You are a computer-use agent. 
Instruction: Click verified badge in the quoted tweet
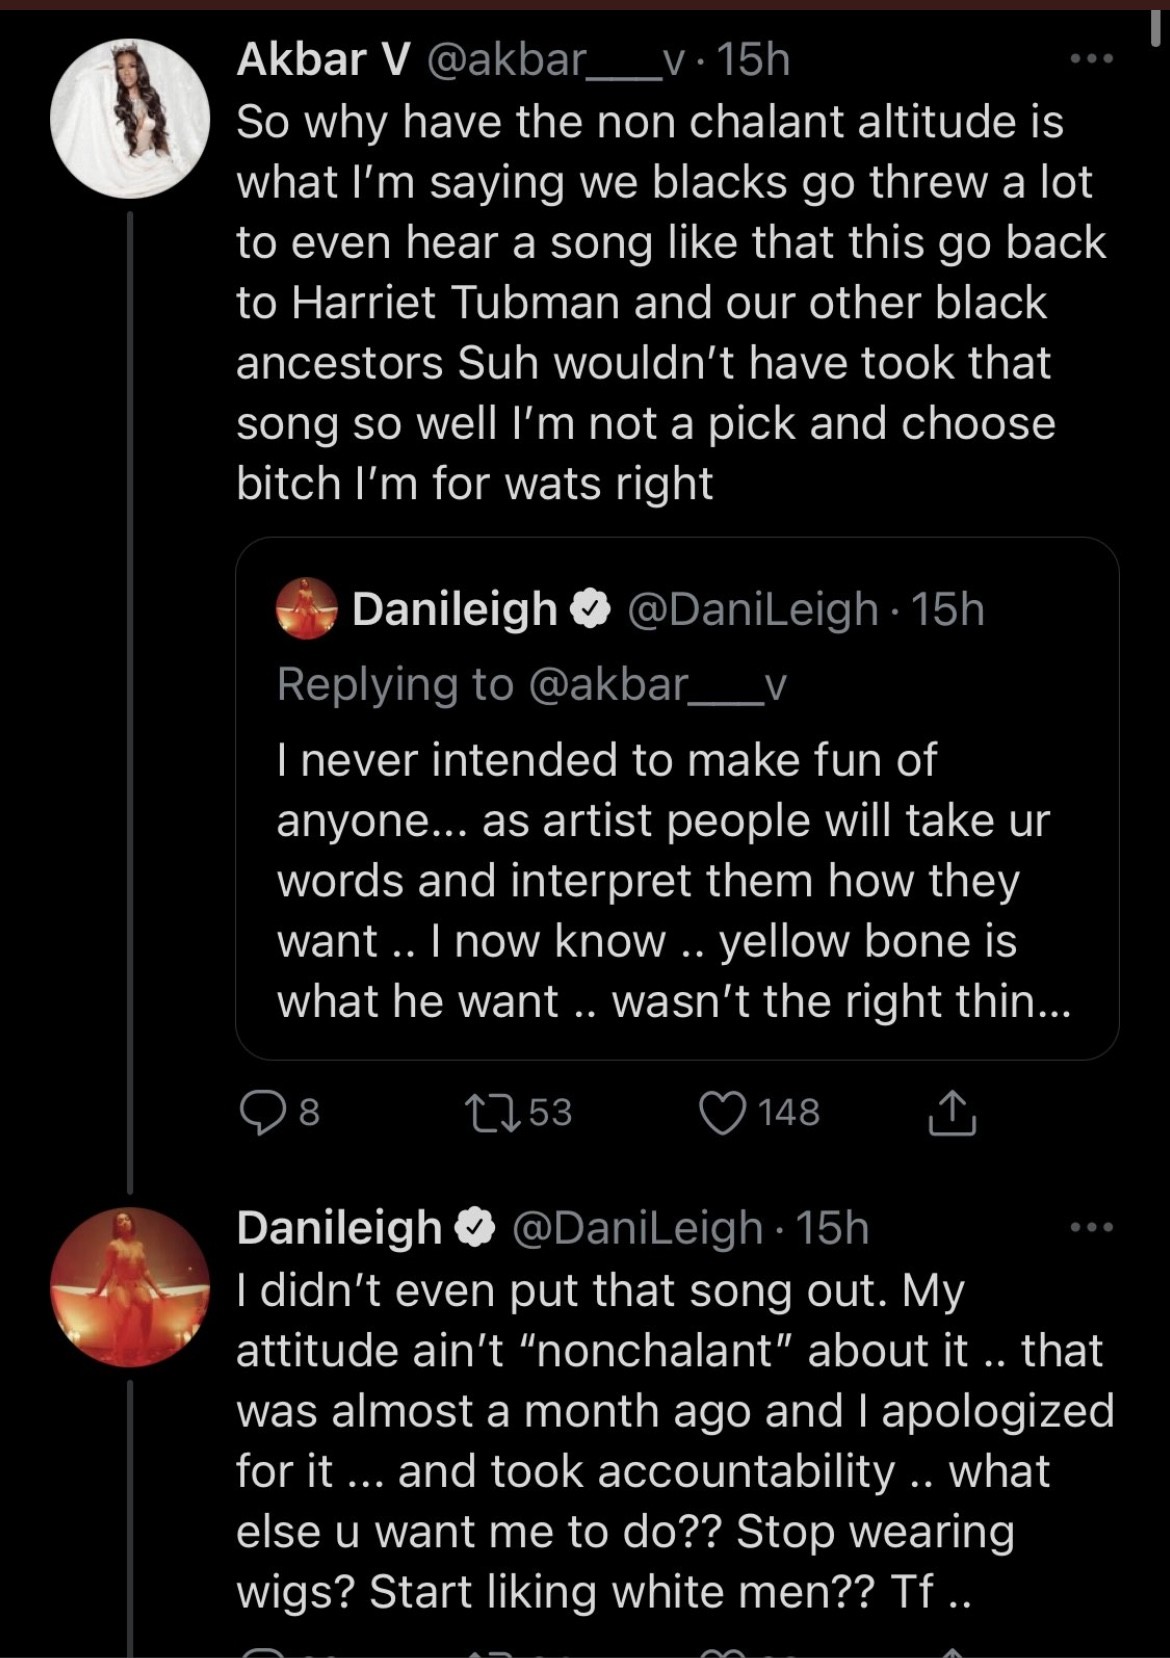click(591, 609)
